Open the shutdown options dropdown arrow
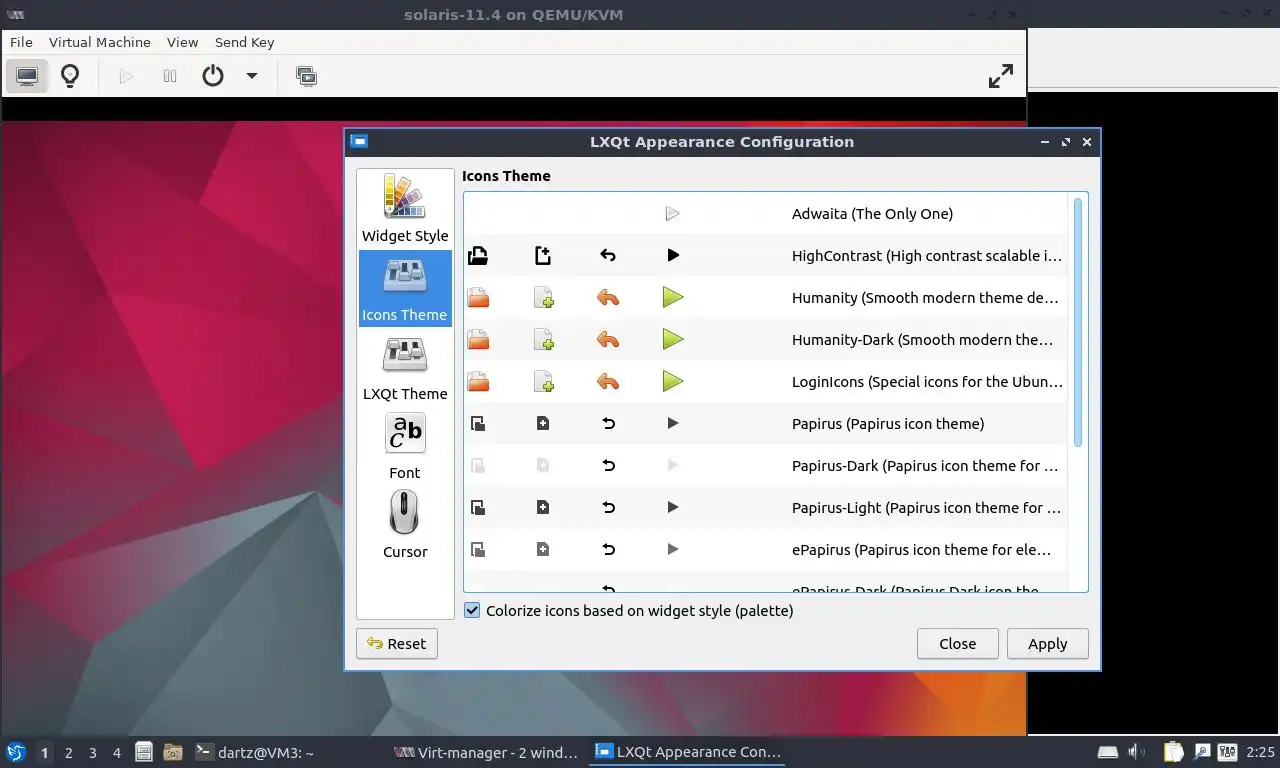 pyautogui.click(x=252, y=76)
